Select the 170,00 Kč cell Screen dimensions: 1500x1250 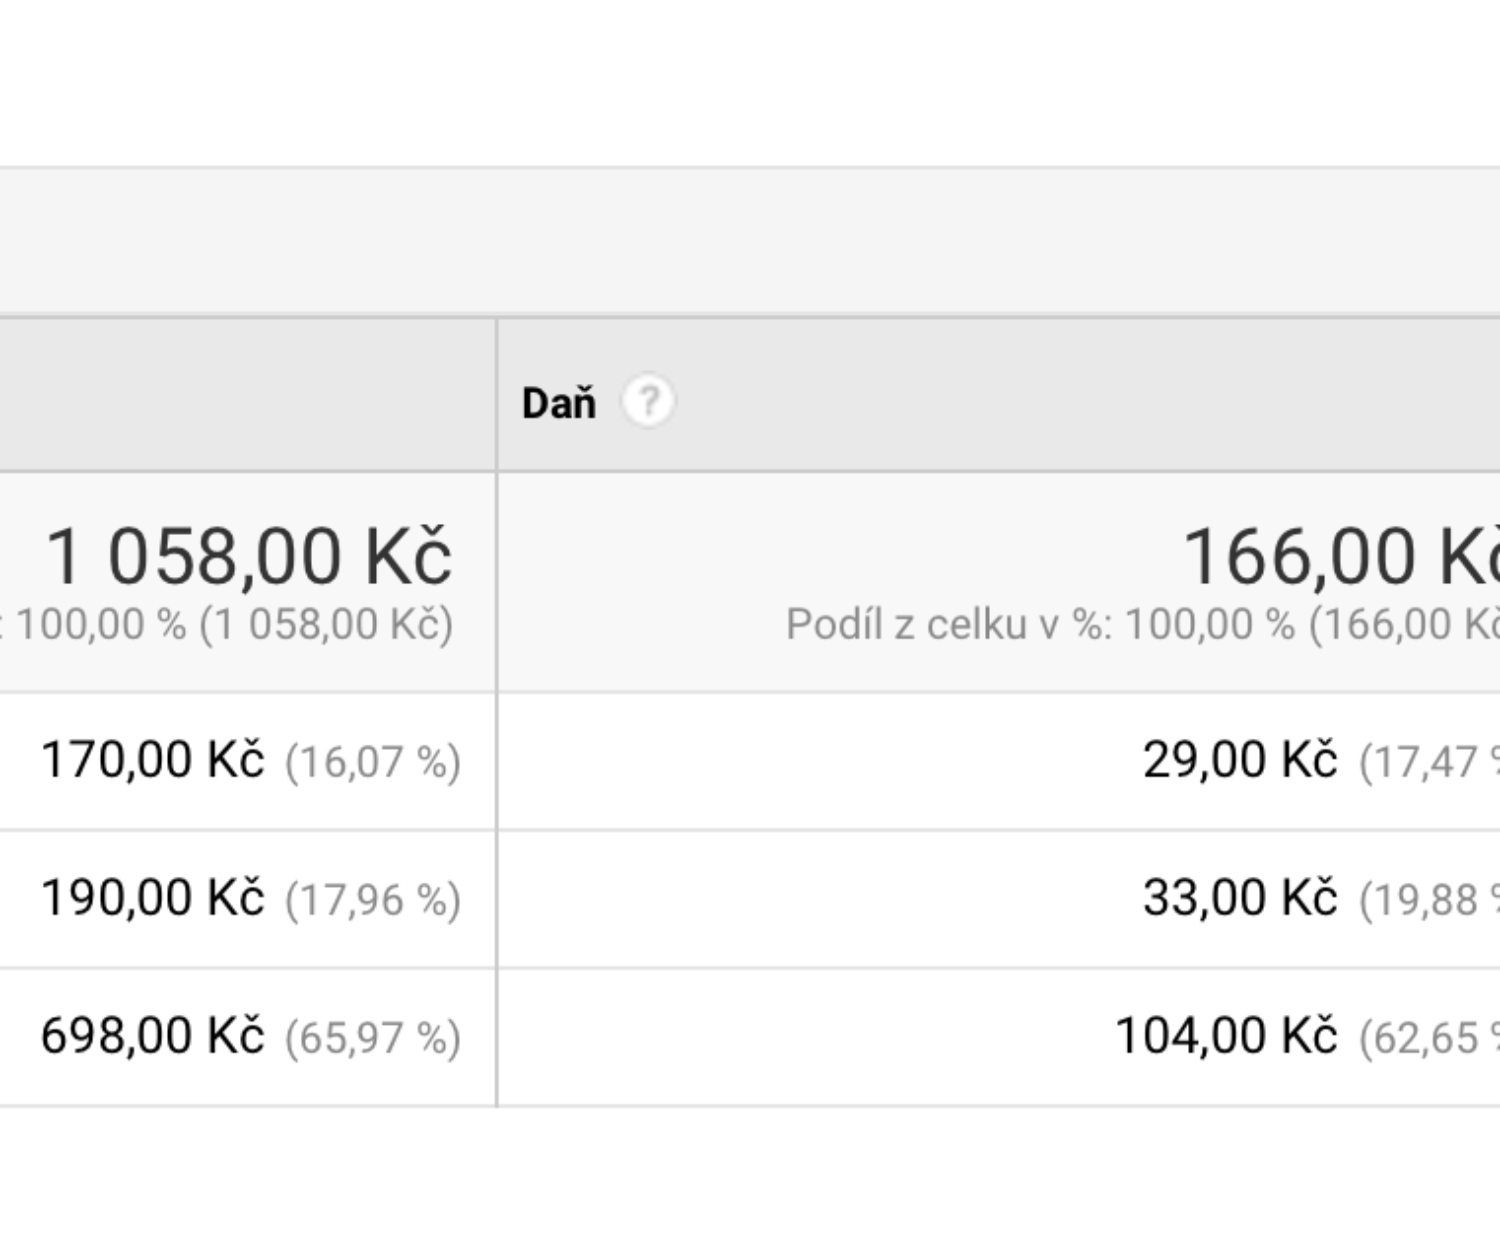(152, 760)
